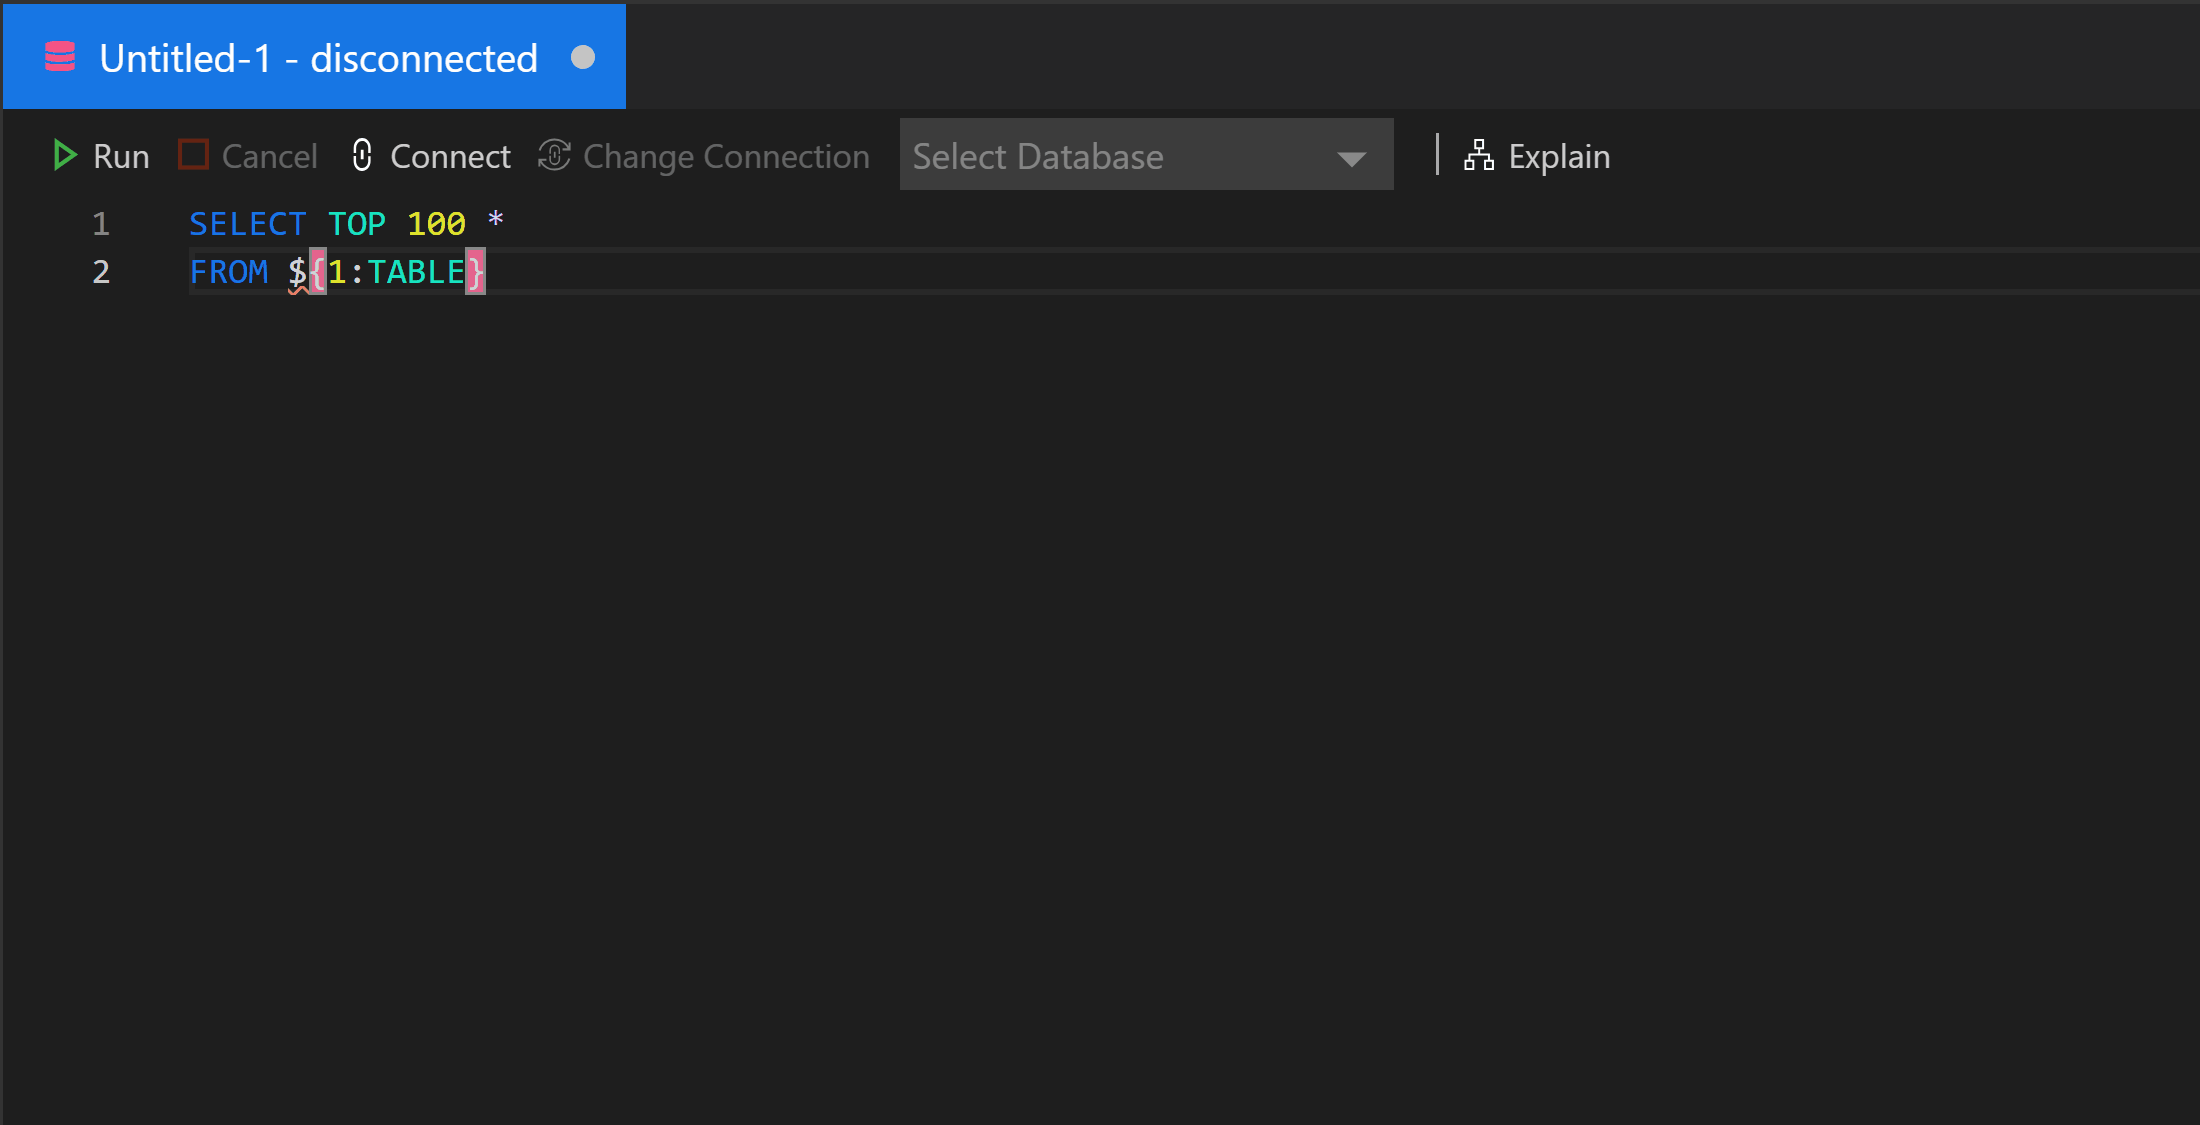The image size is (2200, 1125).
Task: Click the SELECT keyword in line 1
Action: coord(247,223)
